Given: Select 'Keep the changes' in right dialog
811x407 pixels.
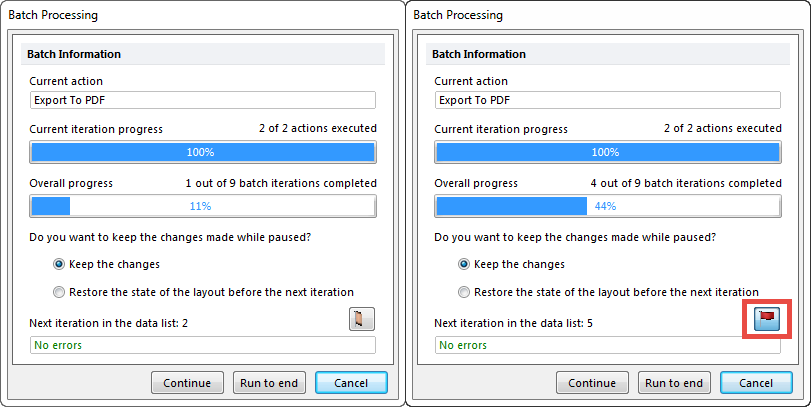Looking at the screenshot, I should coord(465,264).
